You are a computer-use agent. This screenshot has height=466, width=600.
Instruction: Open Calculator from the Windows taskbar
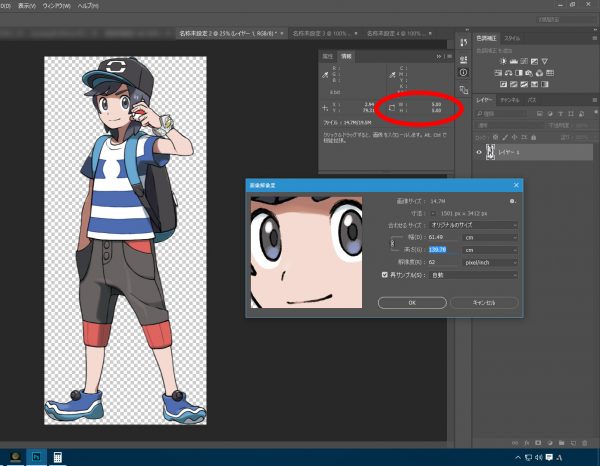[57, 457]
